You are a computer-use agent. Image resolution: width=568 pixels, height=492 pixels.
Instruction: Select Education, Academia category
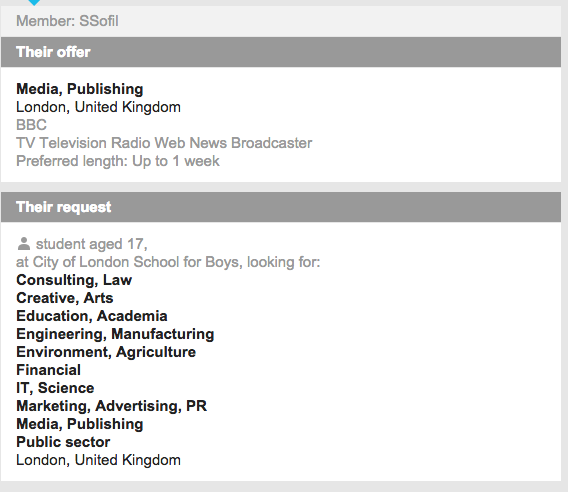pyautogui.click(x=92, y=316)
